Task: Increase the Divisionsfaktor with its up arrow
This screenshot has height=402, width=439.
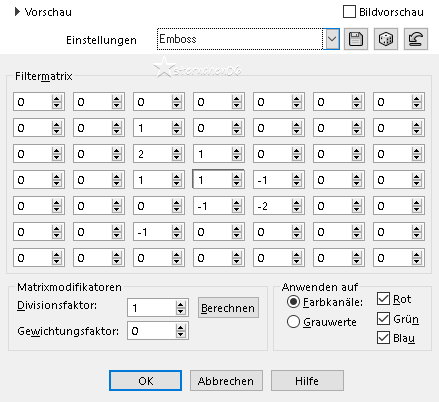Action: point(180,304)
